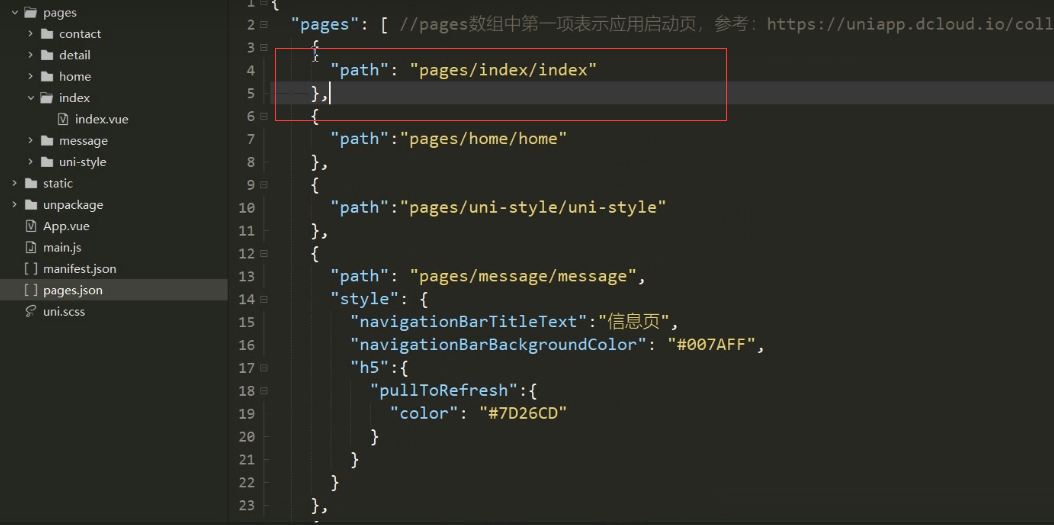This screenshot has height=525, width=1054.
Task: Expand the unpackage folder chevron
Action: click(x=15, y=205)
